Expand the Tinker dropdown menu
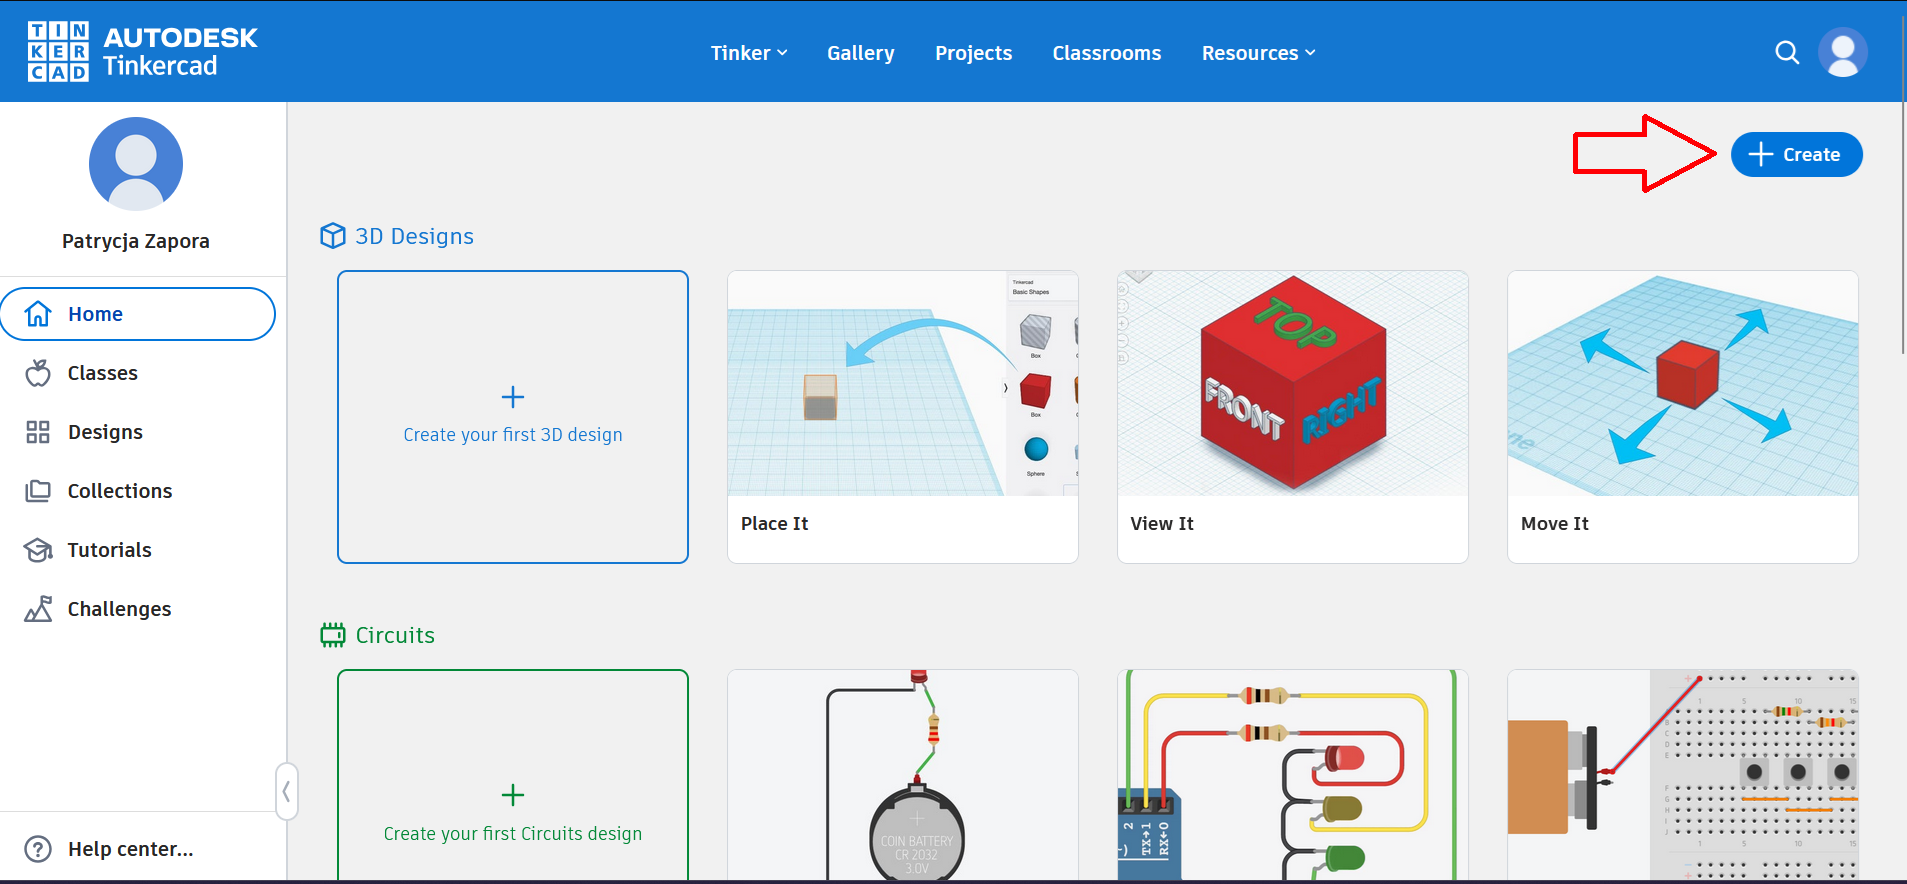The height and width of the screenshot is (884, 1907). click(748, 53)
